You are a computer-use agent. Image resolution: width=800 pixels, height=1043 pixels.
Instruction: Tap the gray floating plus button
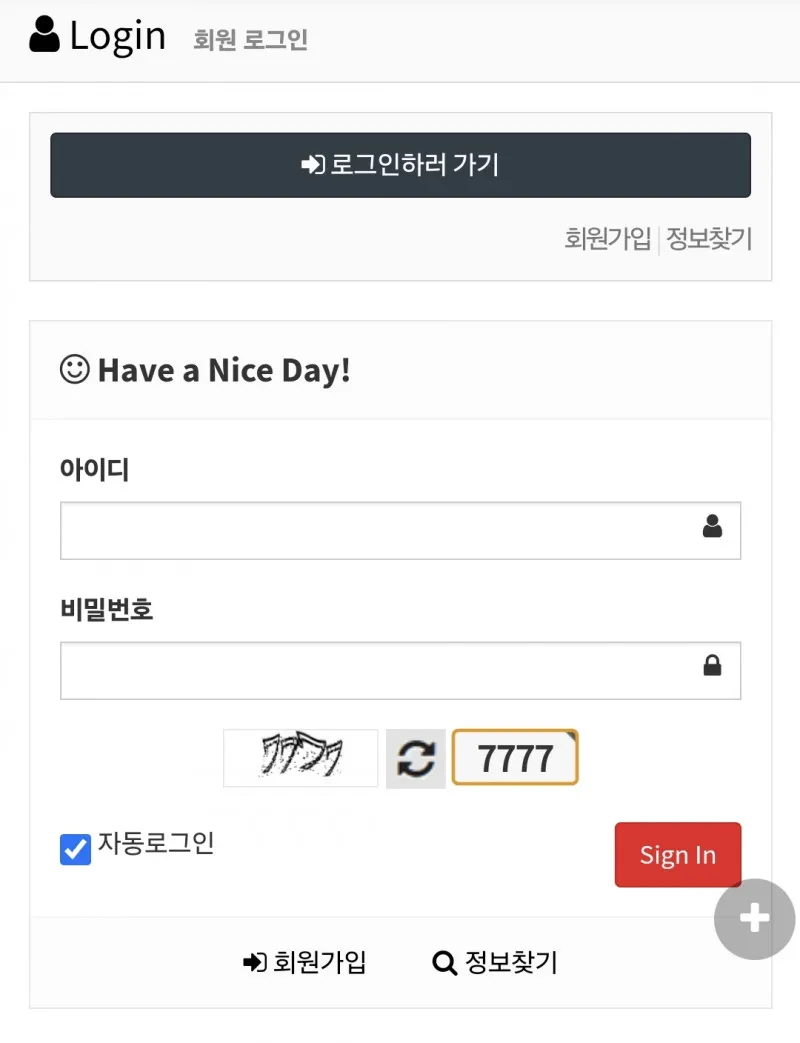(754, 919)
